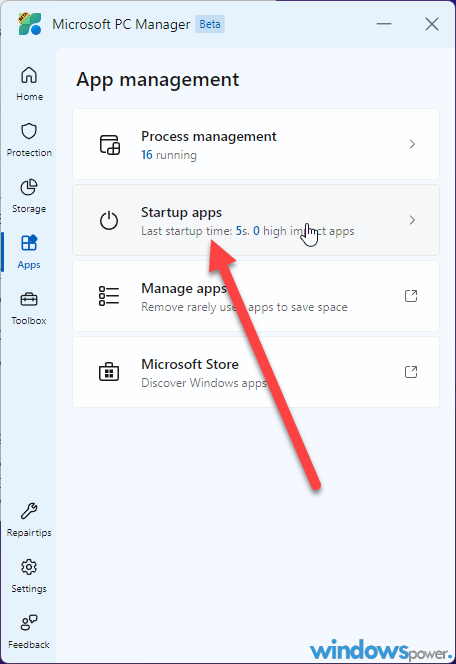The height and width of the screenshot is (664, 456).
Task: Open the Manage apps title
Action: point(184,288)
